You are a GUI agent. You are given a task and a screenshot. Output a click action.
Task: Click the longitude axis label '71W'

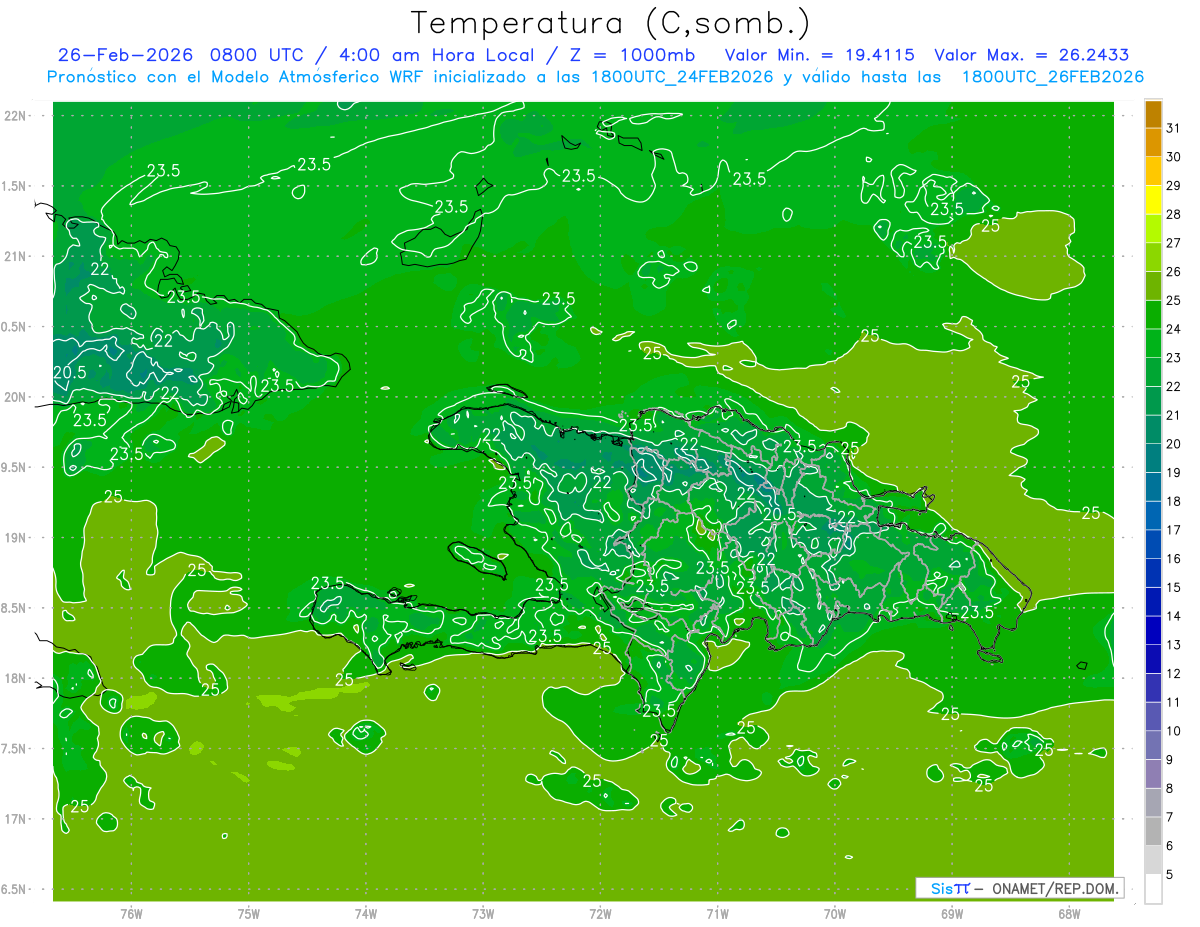717,913
